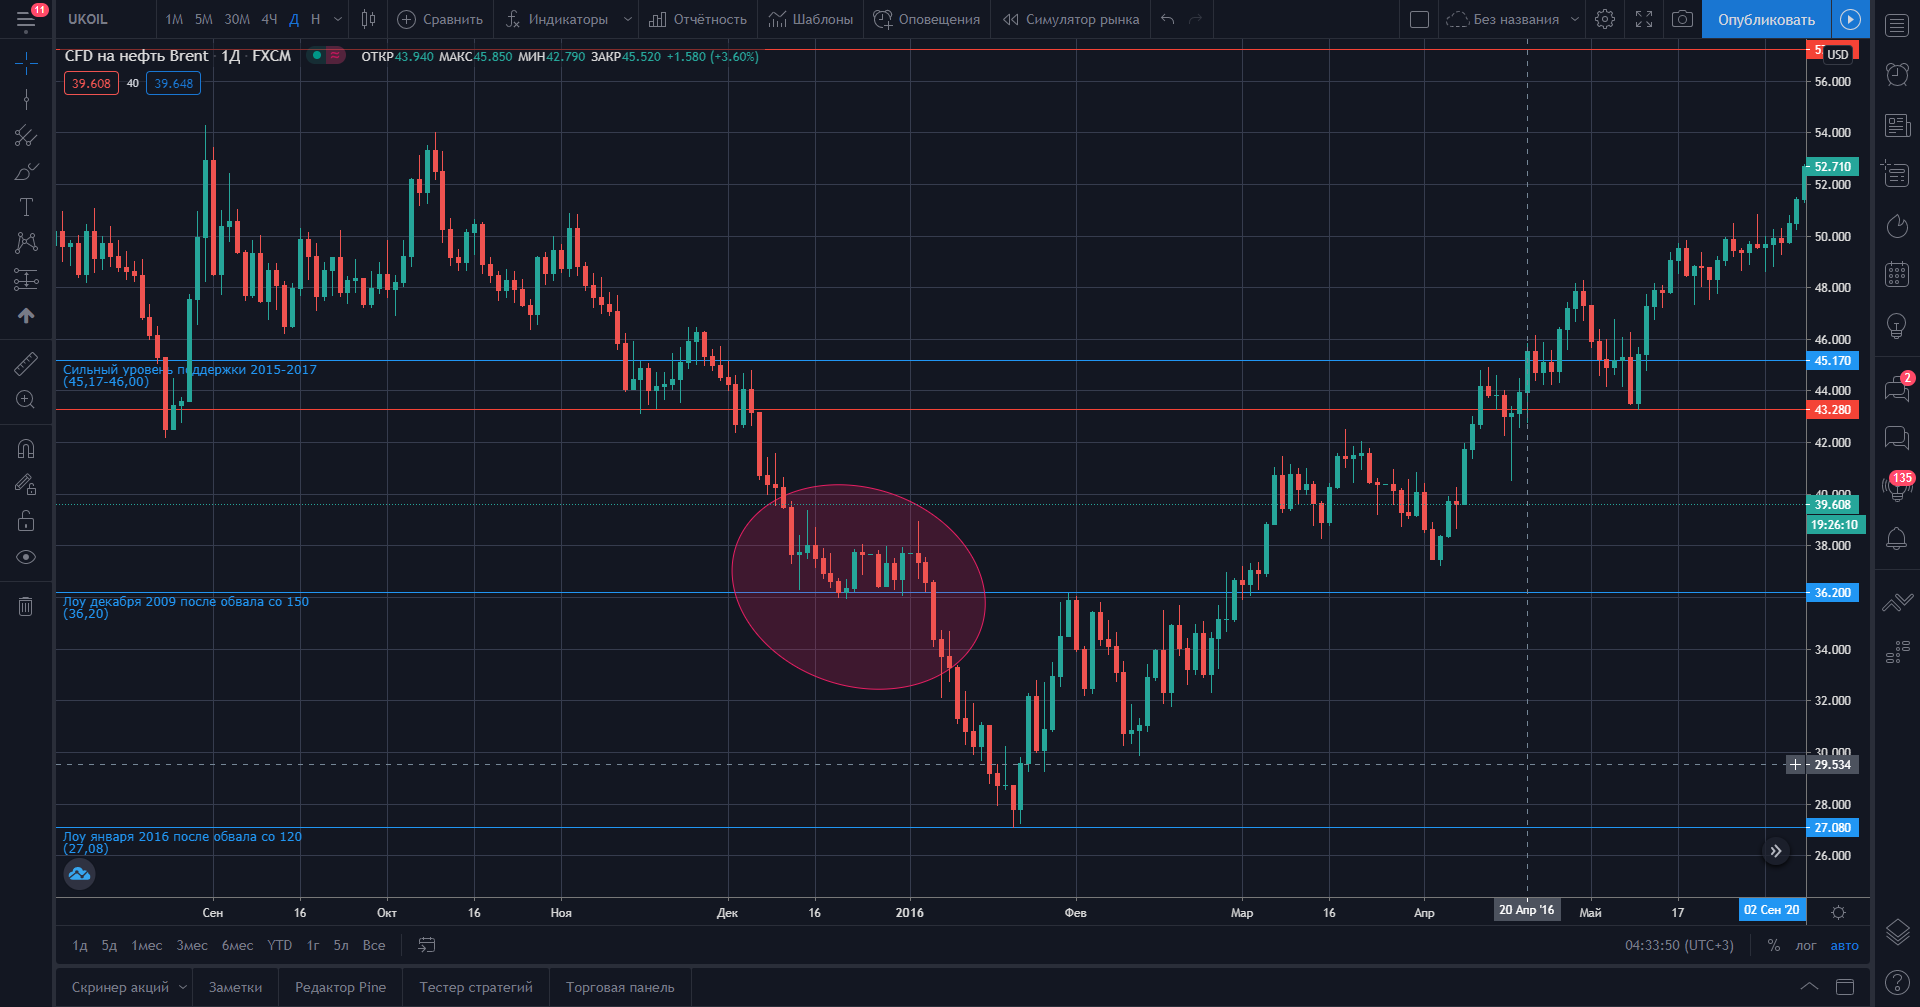Switch to 'Тестер стратегий' tab

476,987
